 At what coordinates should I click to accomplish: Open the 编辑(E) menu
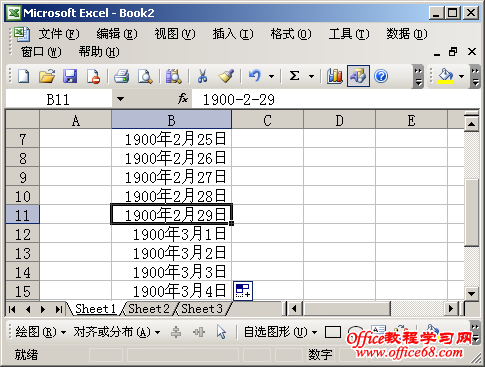(117, 34)
